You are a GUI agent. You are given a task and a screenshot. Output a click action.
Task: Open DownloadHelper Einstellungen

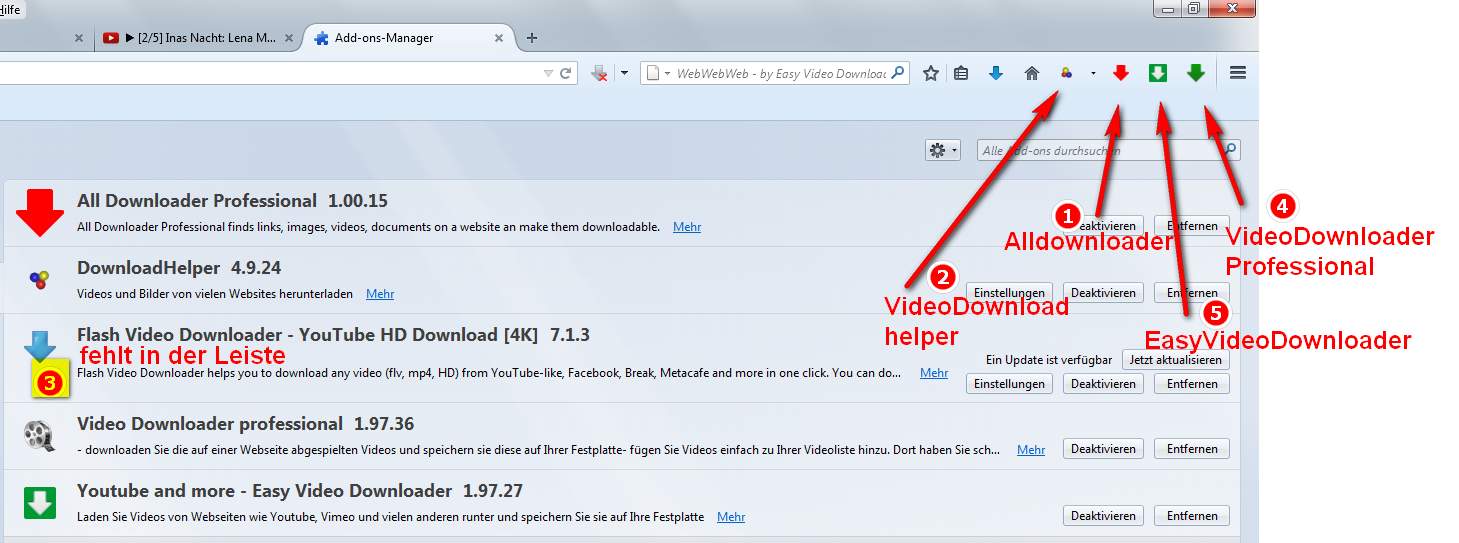coord(1010,293)
